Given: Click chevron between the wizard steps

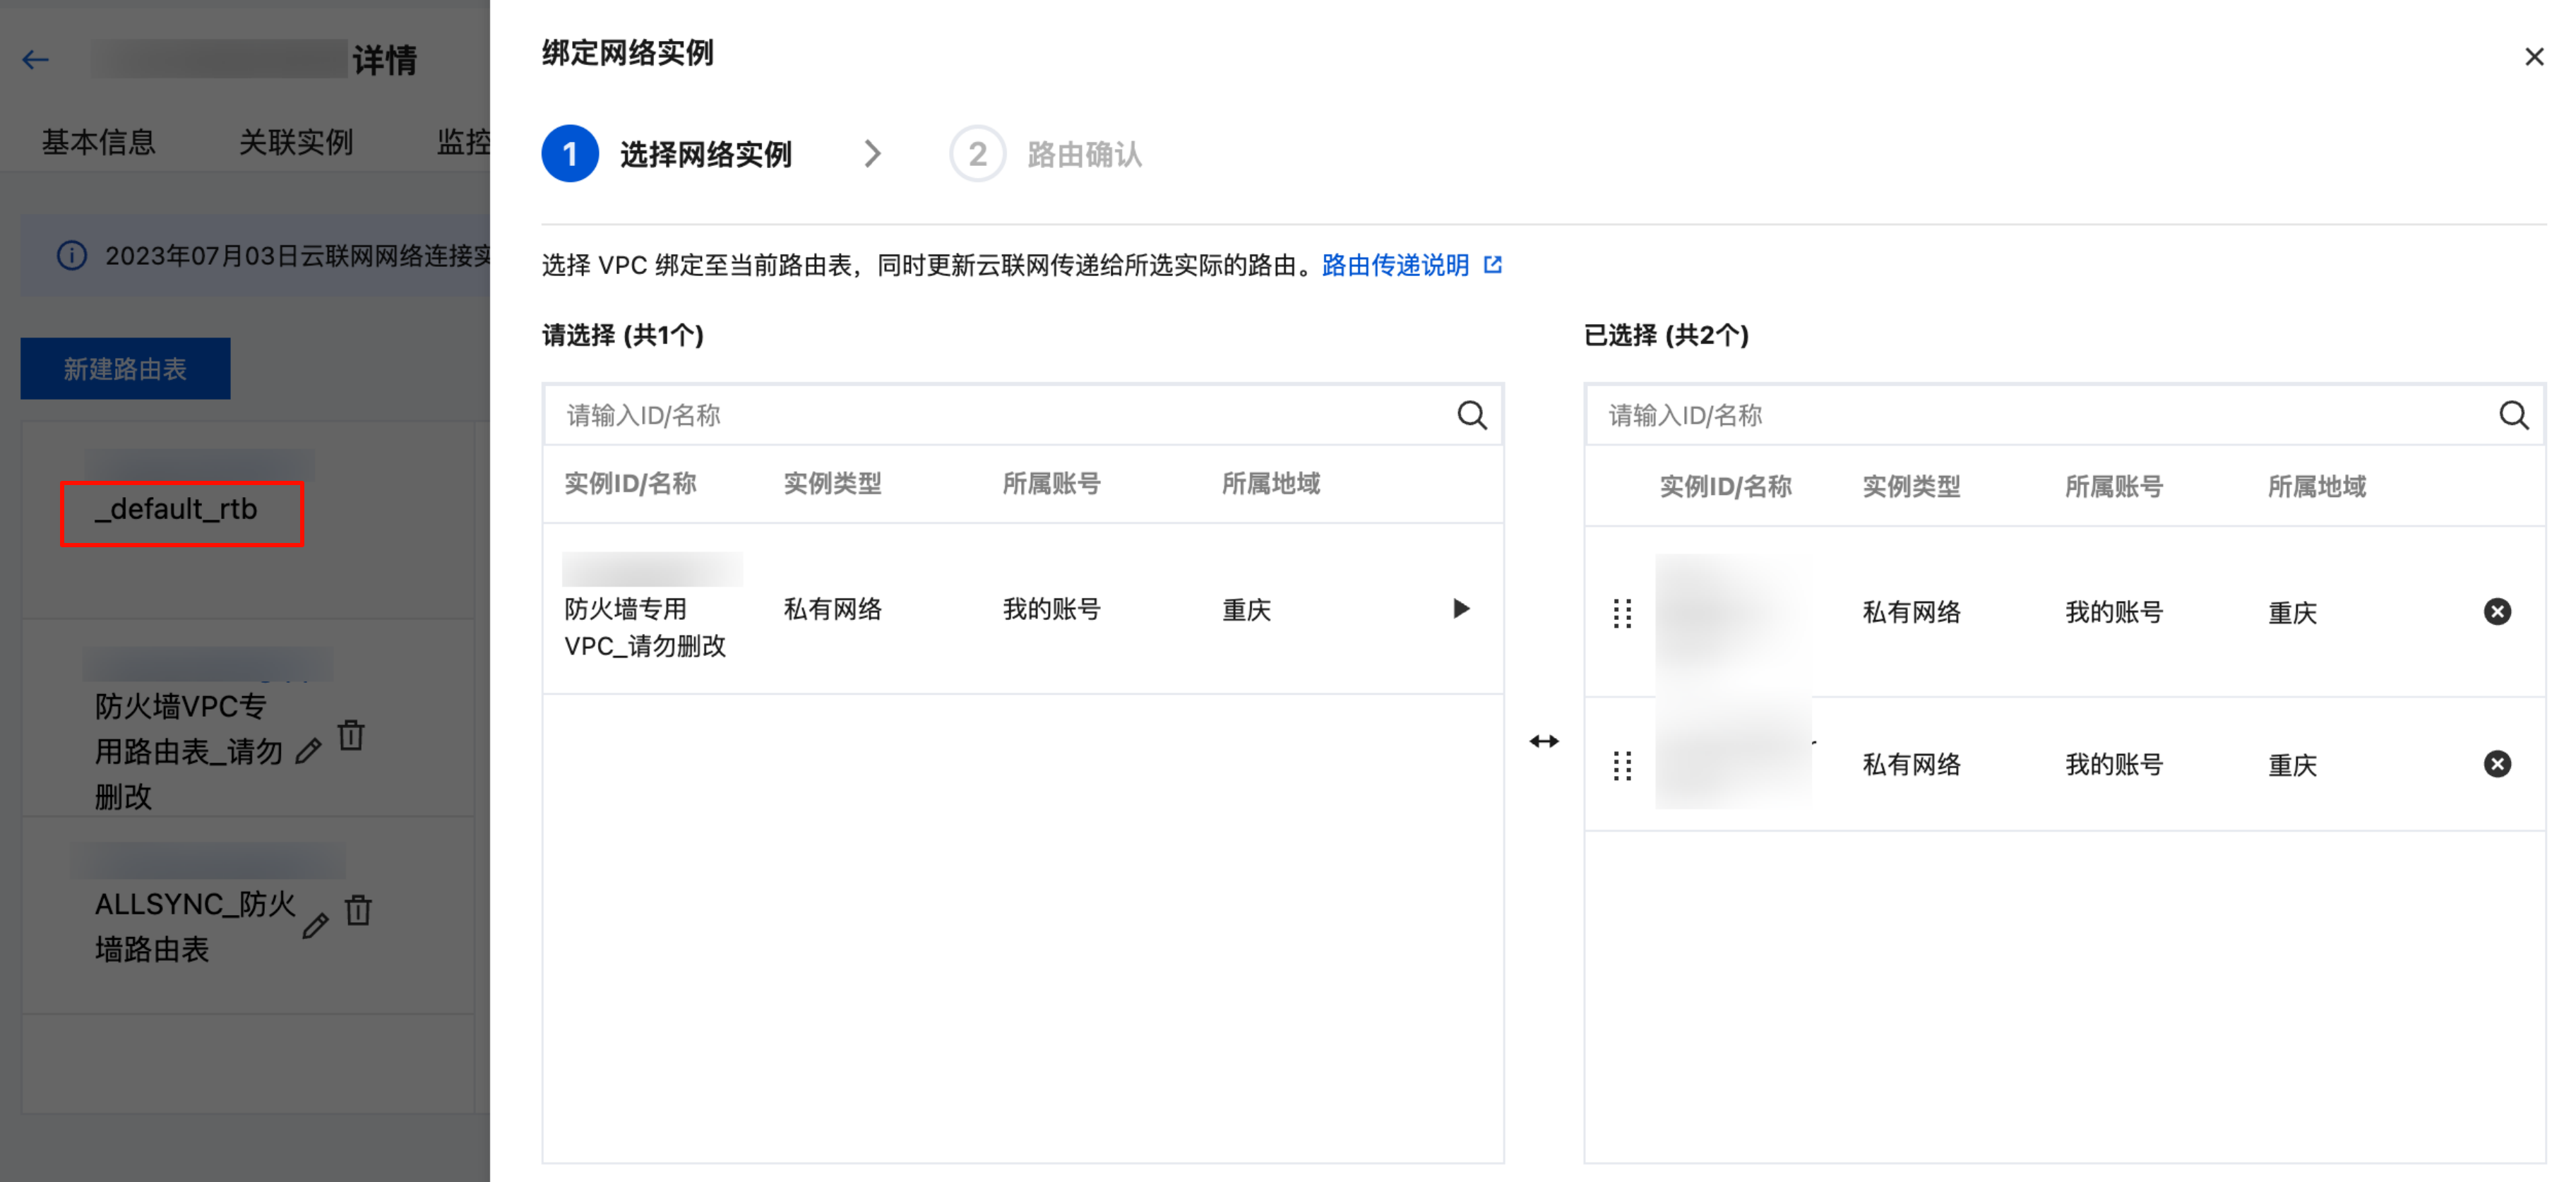Looking at the screenshot, I should pyautogui.click(x=872, y=154).
